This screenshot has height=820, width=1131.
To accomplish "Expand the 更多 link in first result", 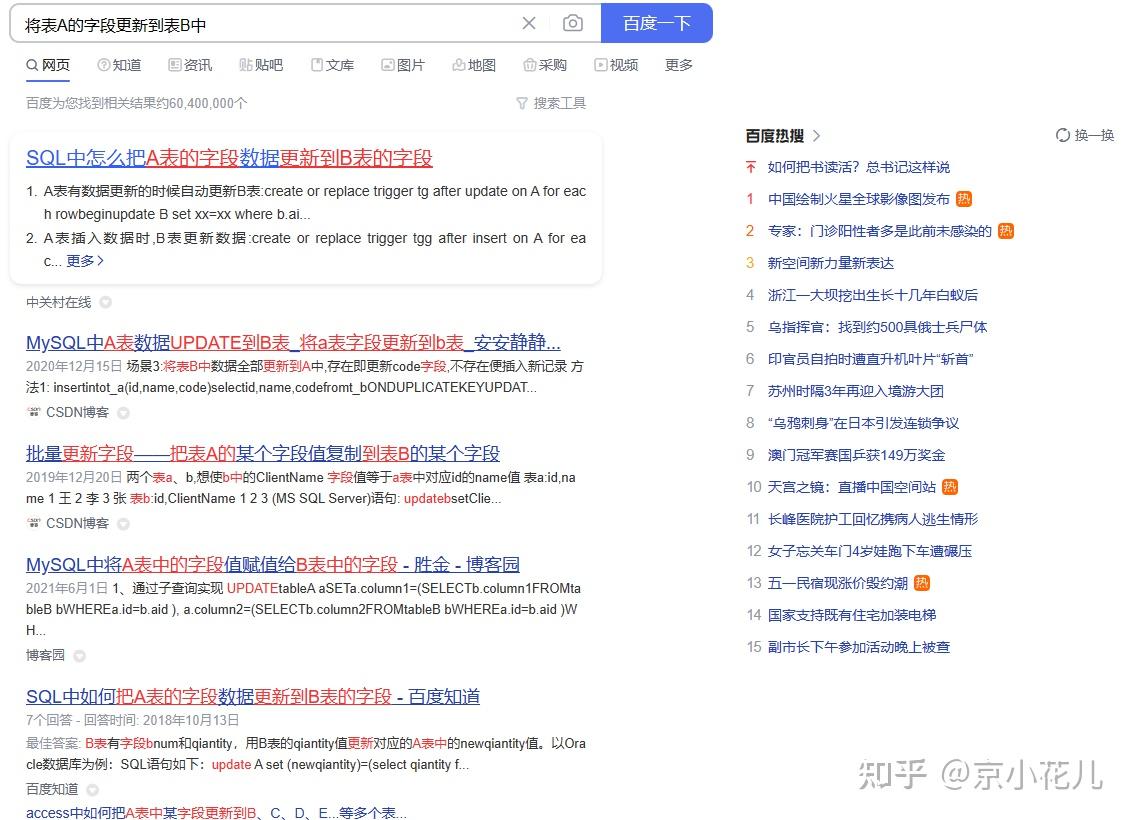I will [85, 260].
